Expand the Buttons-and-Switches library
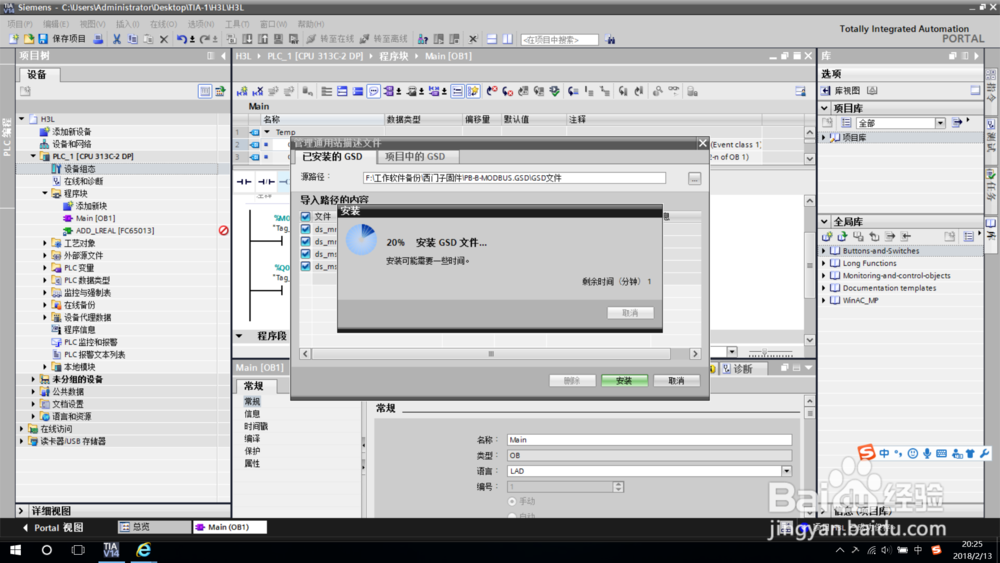The image size is (1000, 563). click(x=824, y=251)
